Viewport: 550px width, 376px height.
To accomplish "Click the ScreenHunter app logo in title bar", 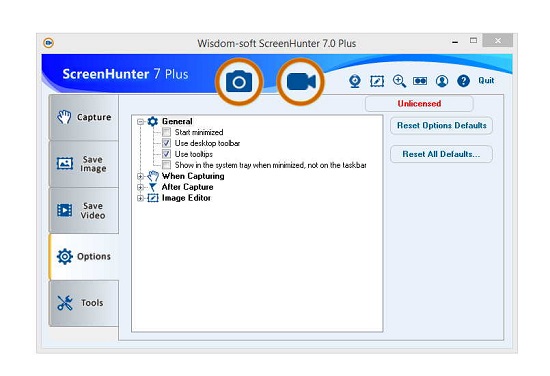I will (48, 43).
